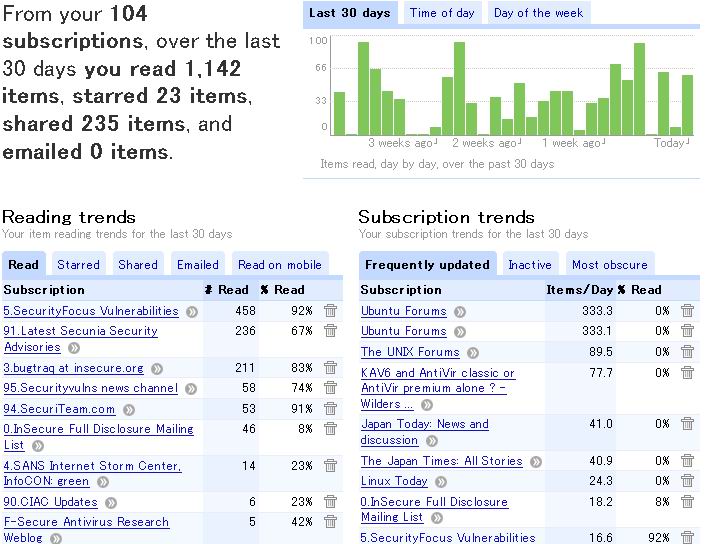The image size is (714, 544).
Task: Follow the Linux Today link
Action: click(x=394, y=481)
